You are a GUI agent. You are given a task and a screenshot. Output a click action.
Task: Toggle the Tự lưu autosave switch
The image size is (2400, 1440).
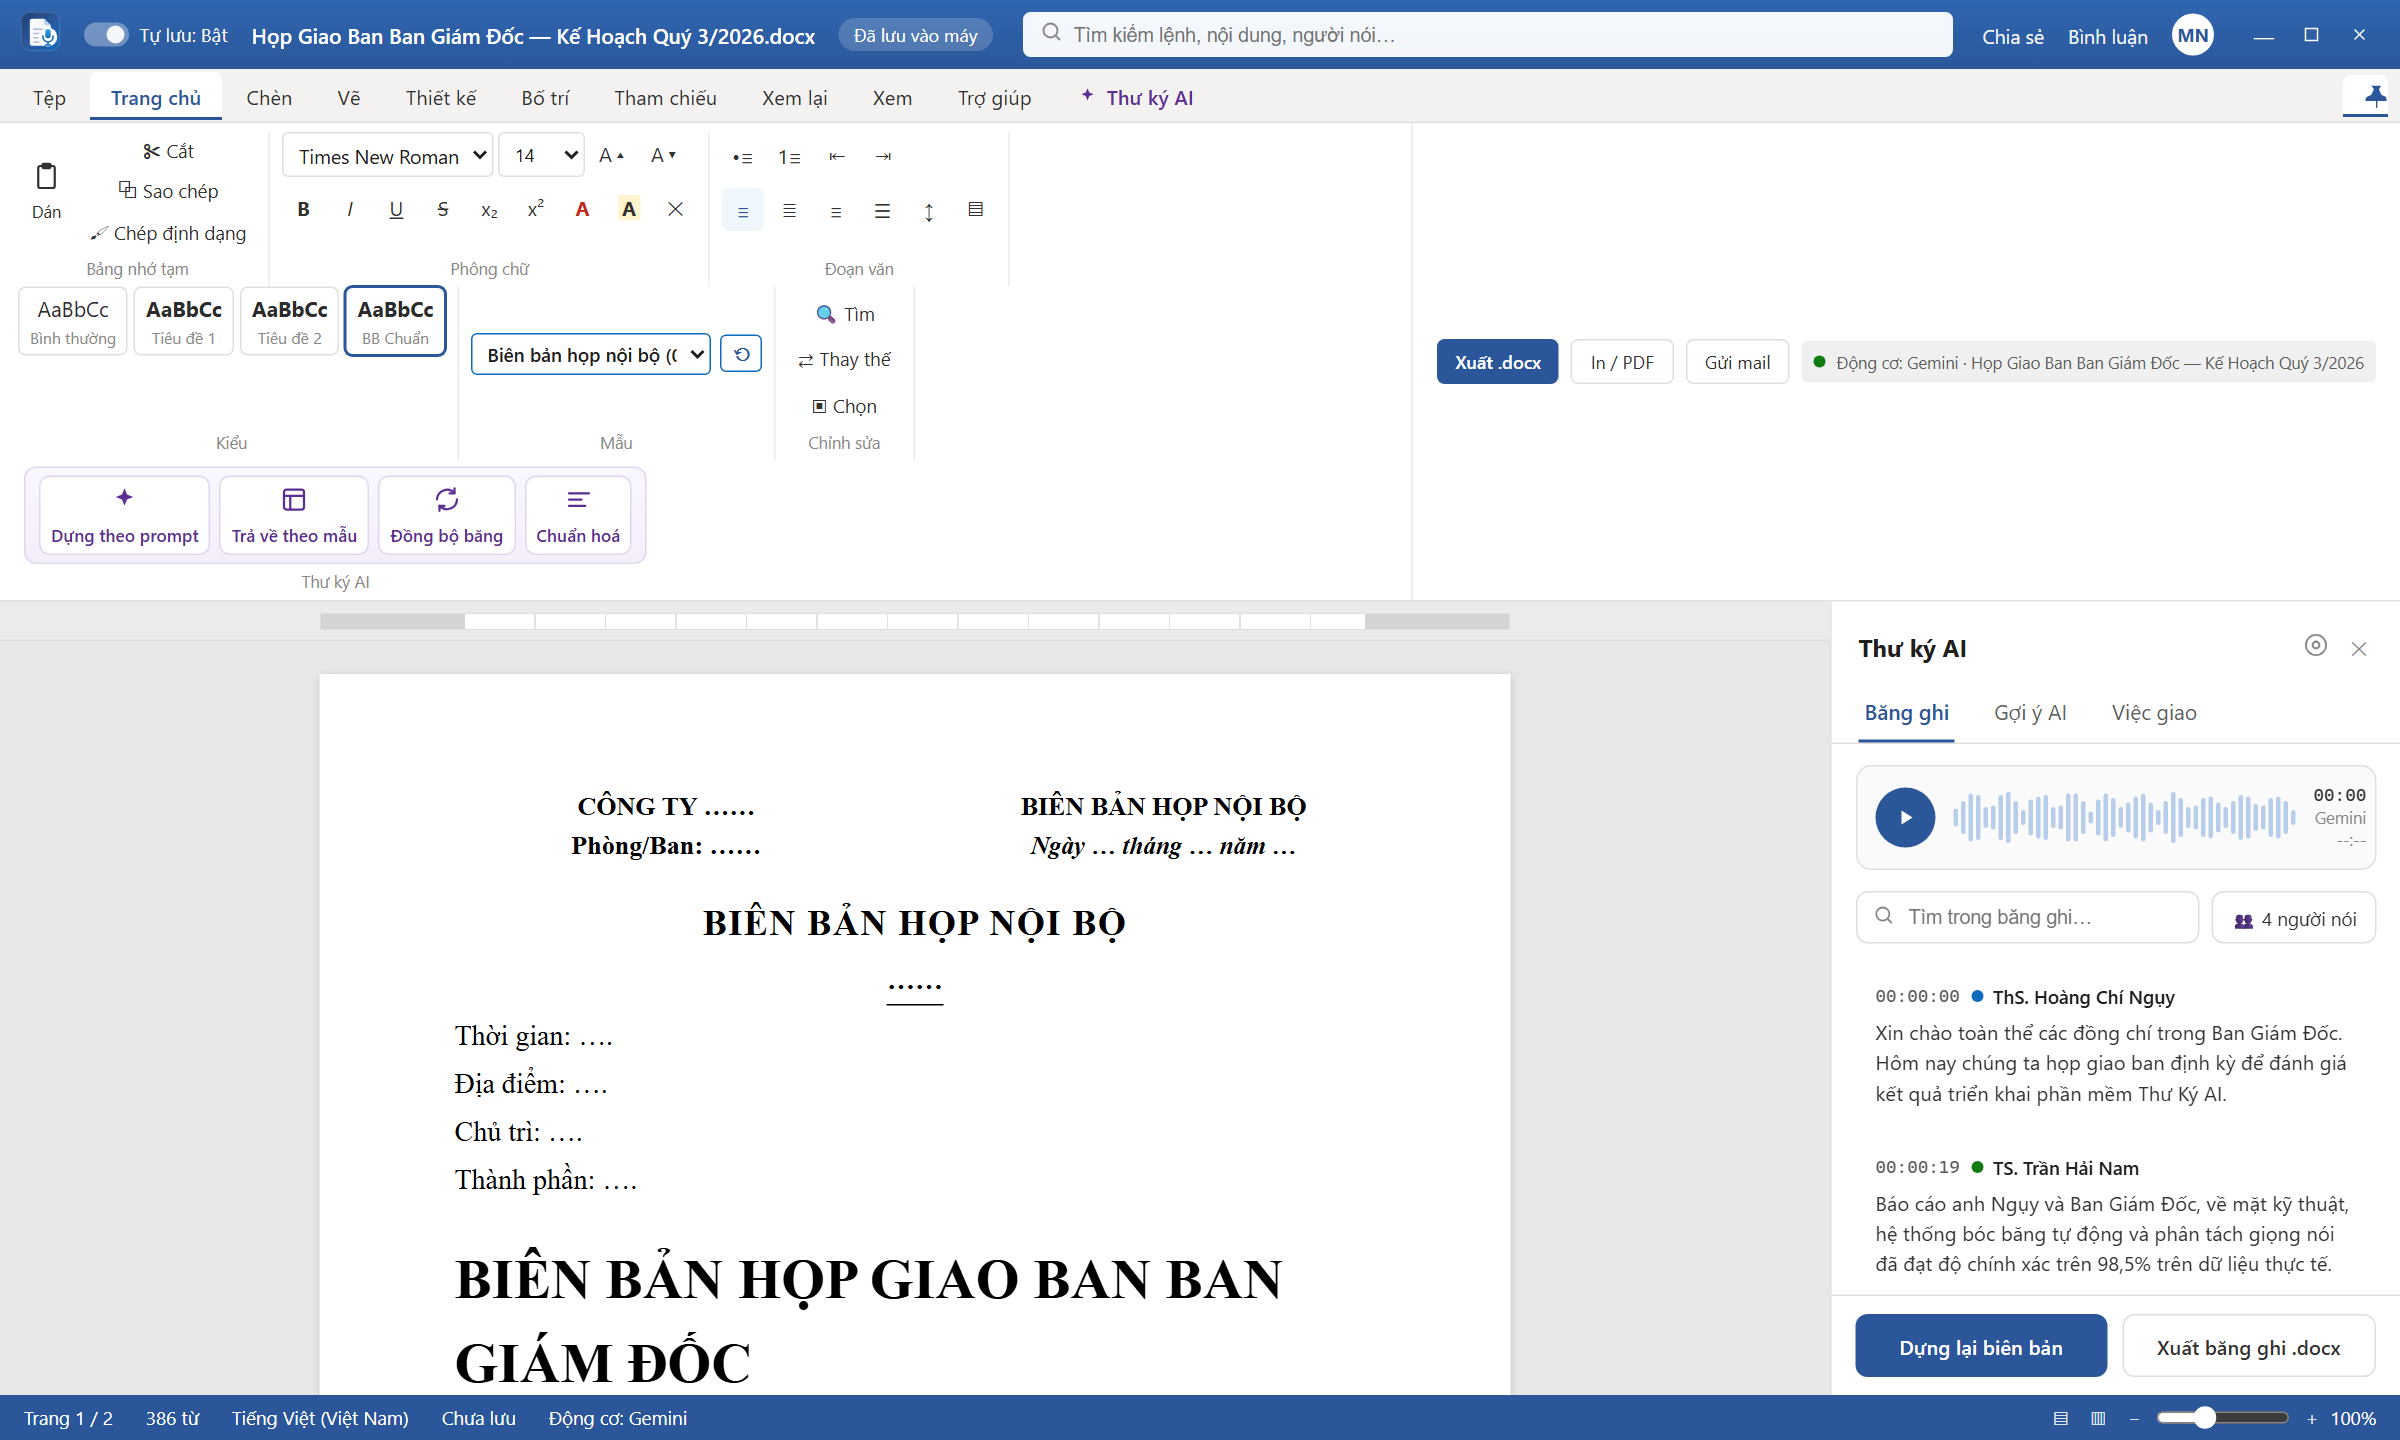(x=105, y=35)
